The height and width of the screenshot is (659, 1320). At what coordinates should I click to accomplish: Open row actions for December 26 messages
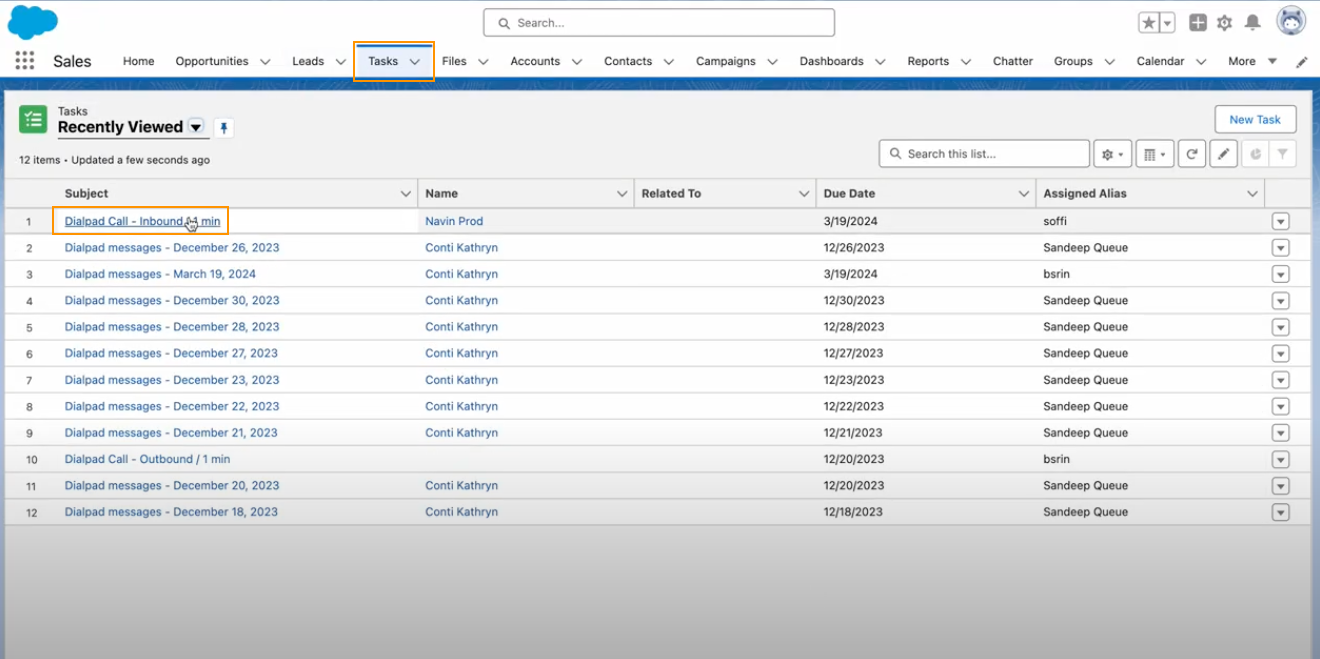pos(1280,248)
